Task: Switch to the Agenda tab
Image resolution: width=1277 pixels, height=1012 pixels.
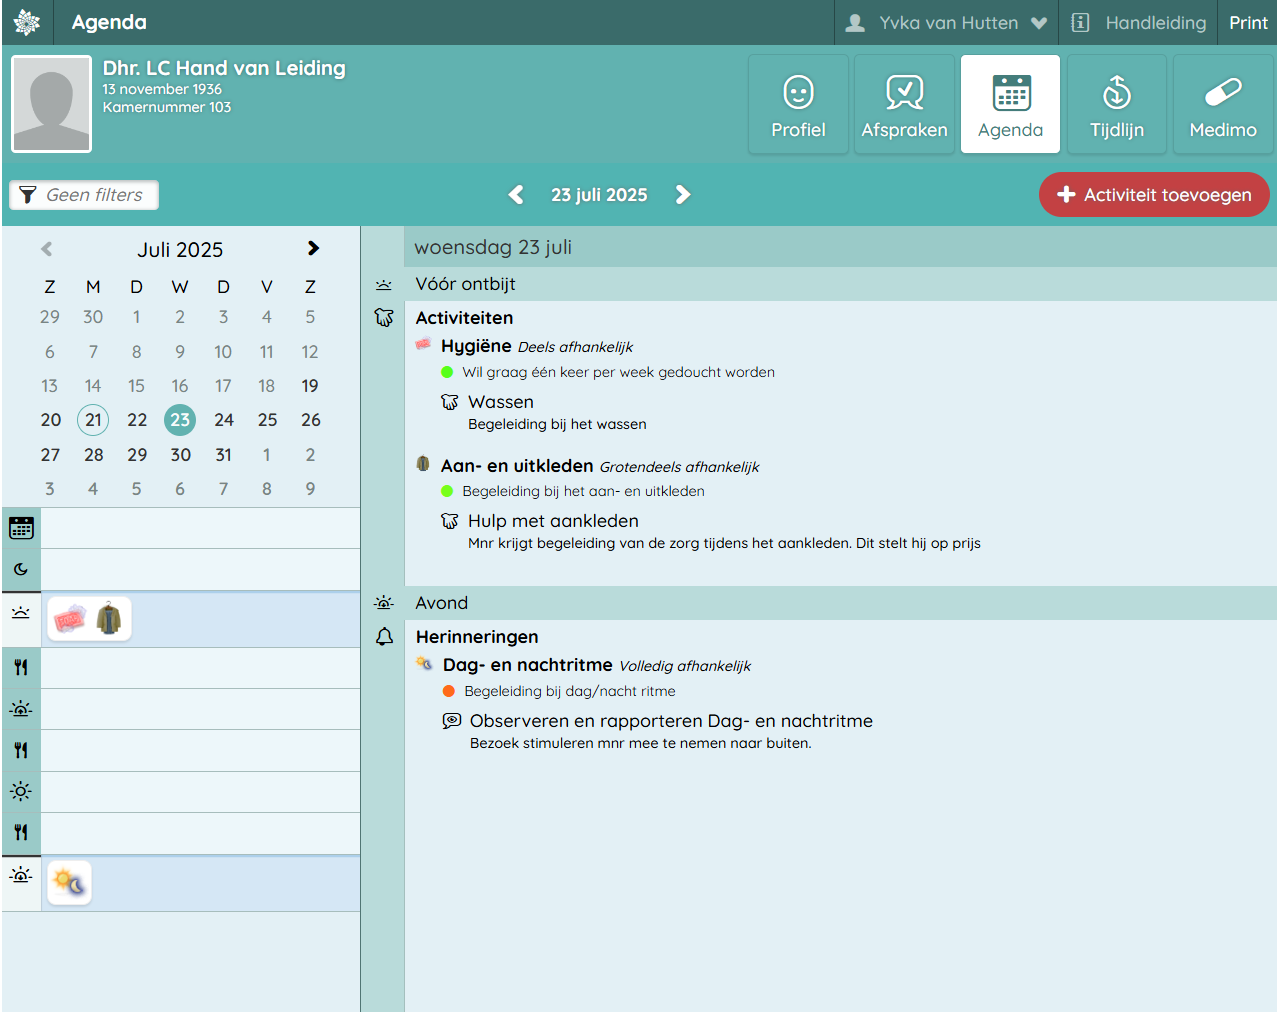Action: click(1010, 105)
